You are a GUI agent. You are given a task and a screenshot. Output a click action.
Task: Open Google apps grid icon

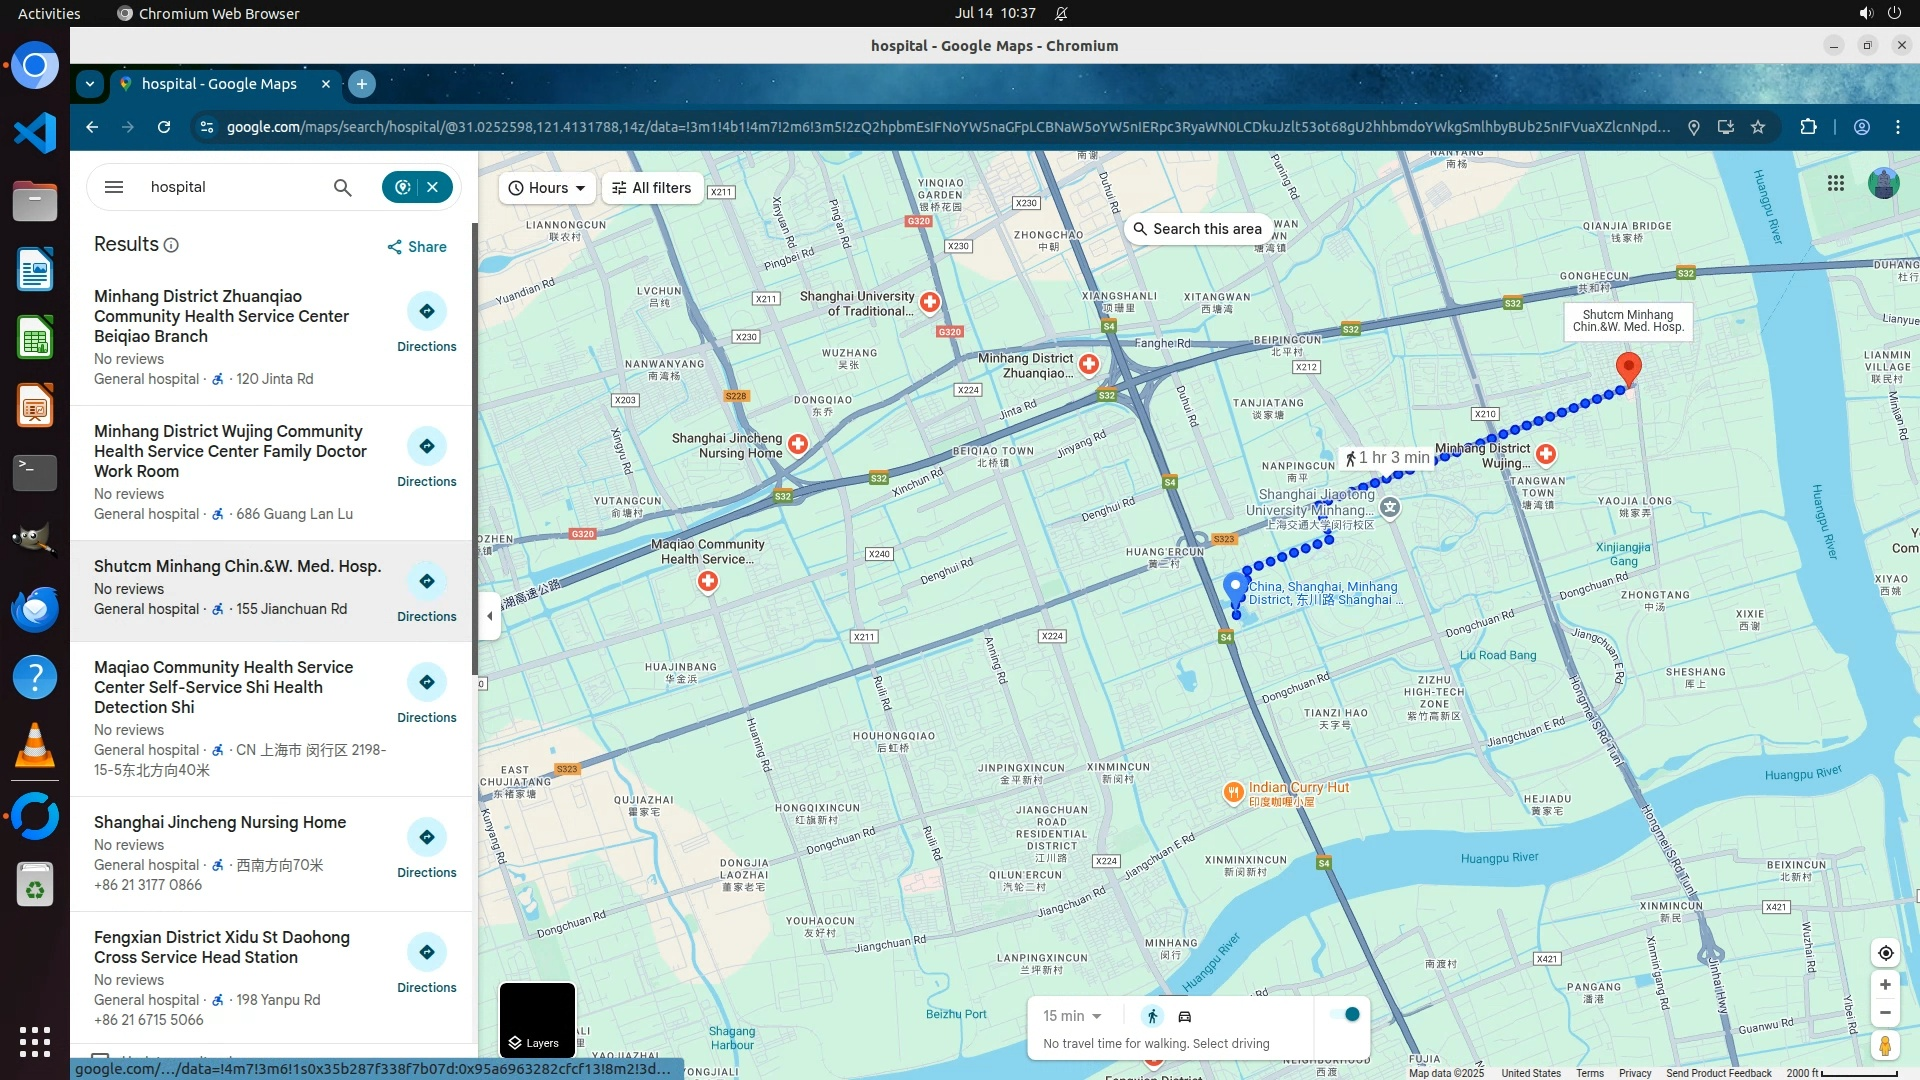[1835, 183]
